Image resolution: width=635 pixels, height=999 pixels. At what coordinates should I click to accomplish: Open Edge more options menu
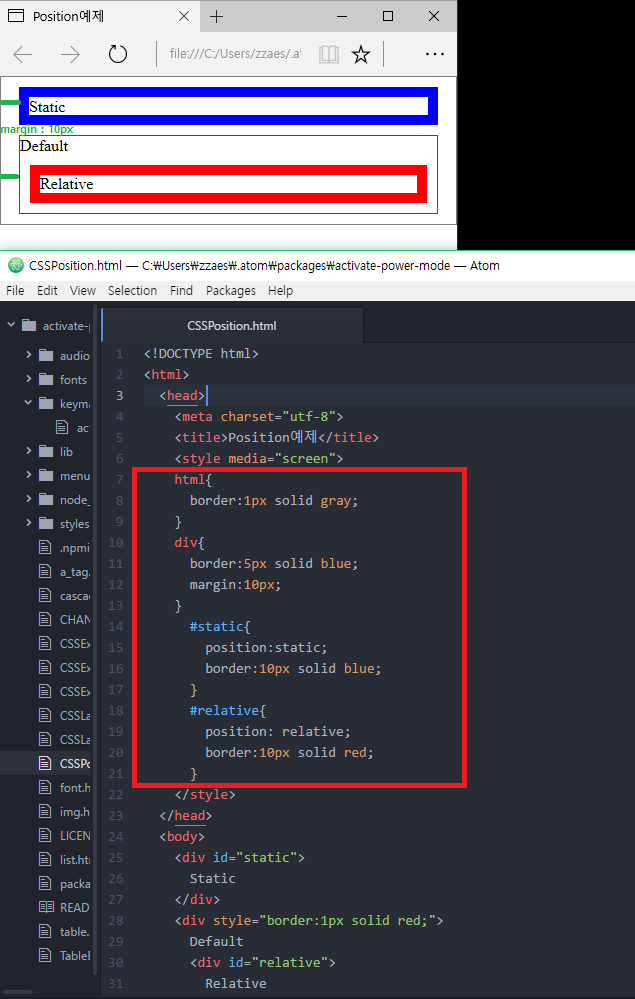pos(434,54)
